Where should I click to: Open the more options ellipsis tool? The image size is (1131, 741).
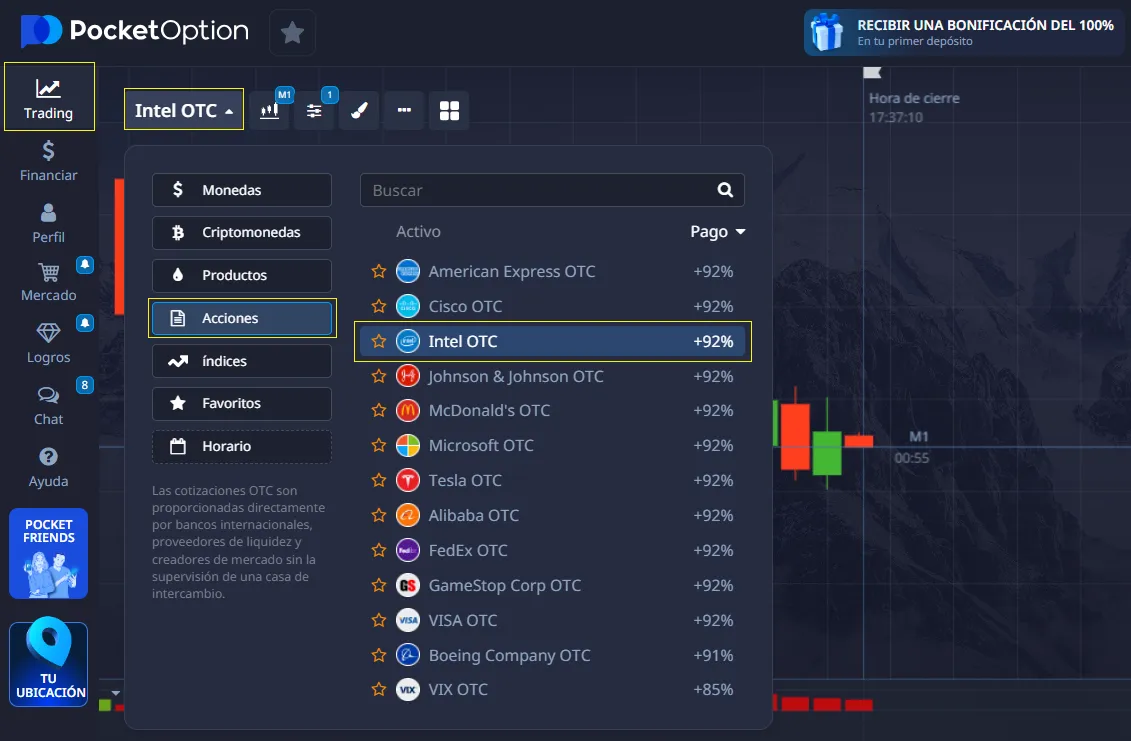404,110
